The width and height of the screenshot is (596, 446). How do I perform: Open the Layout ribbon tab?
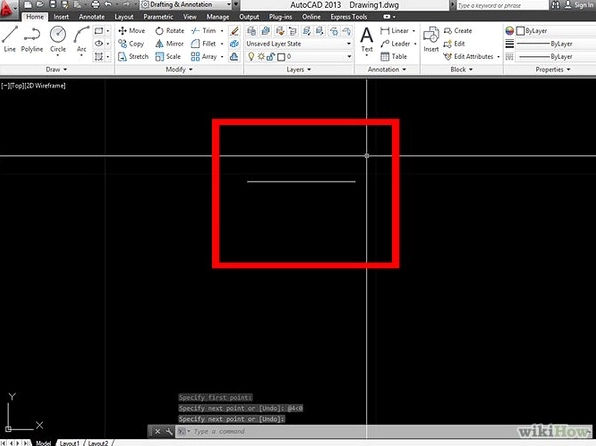click(x=124, y=17)
